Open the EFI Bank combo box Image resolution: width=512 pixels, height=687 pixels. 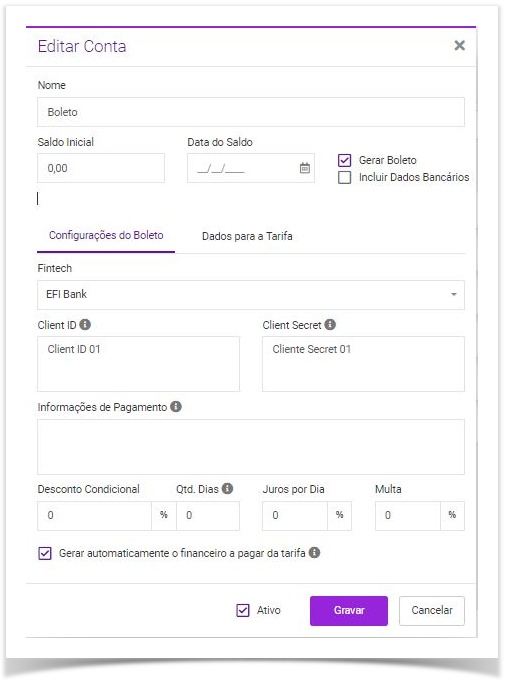point(251,295)
